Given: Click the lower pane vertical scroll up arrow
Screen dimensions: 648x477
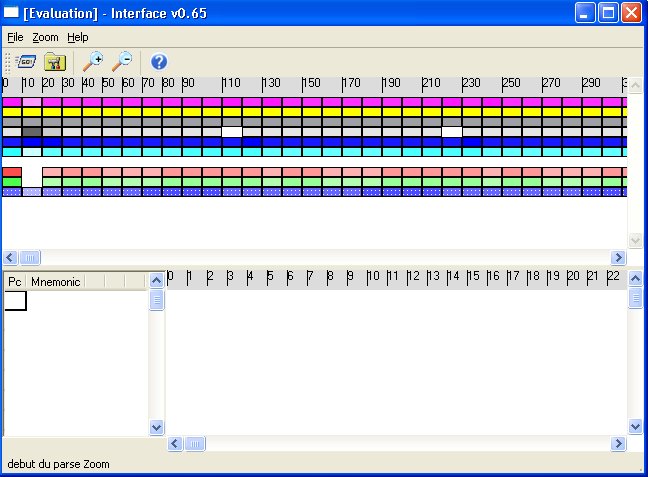Looking at the screenshot, I should 635,279.
